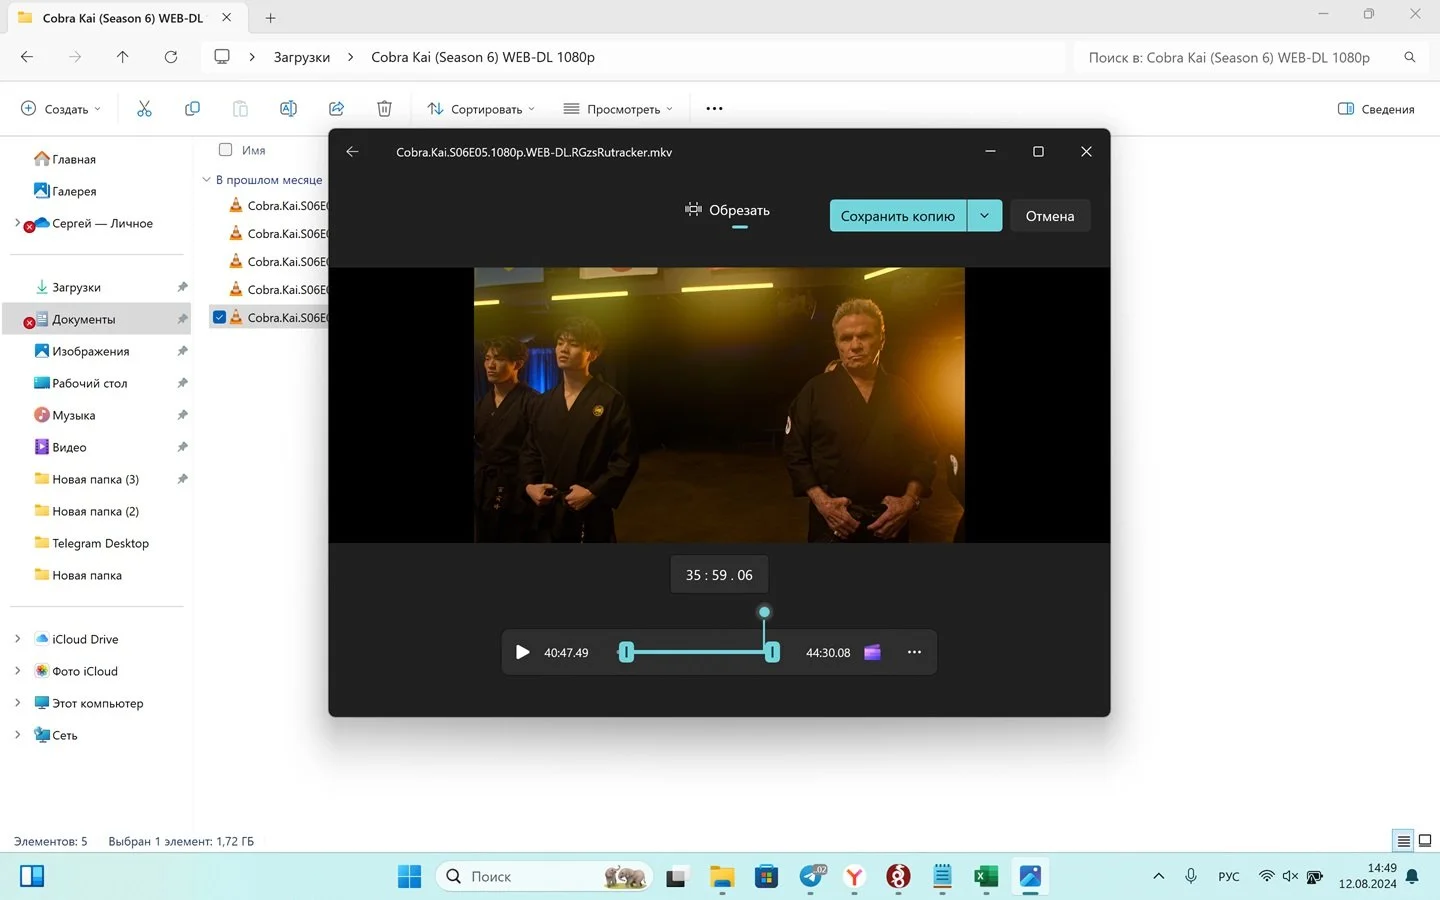Open Excel from the taskbar
The image size is (1440, 900).
tap(986, 877)
